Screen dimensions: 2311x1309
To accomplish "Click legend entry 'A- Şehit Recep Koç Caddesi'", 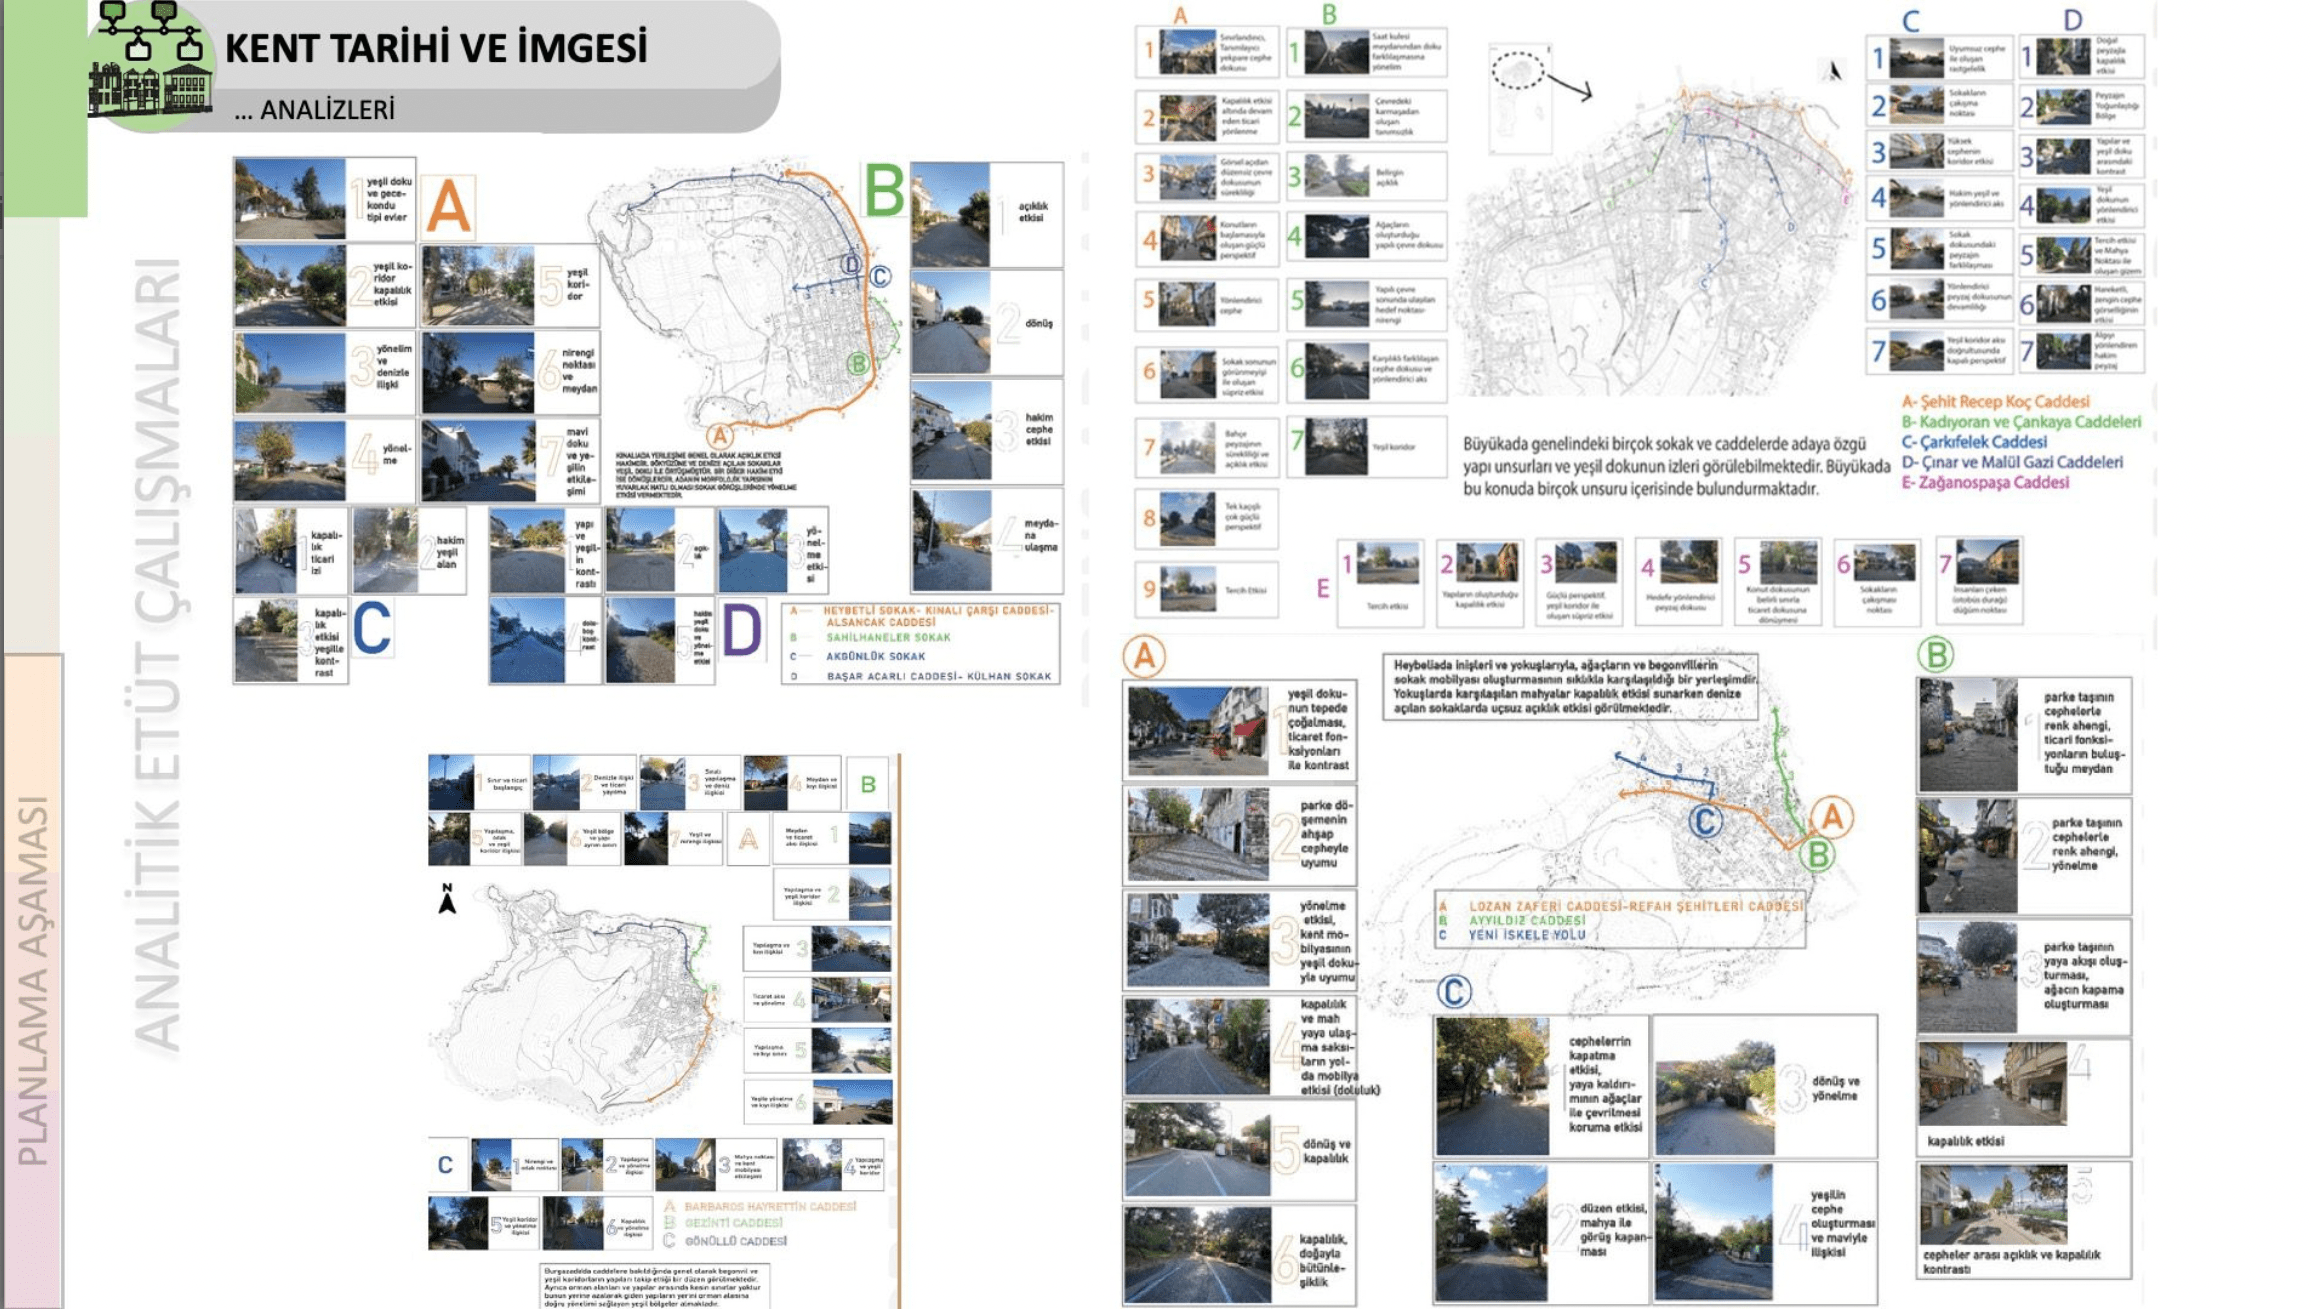I will (x=1995, y=401).
